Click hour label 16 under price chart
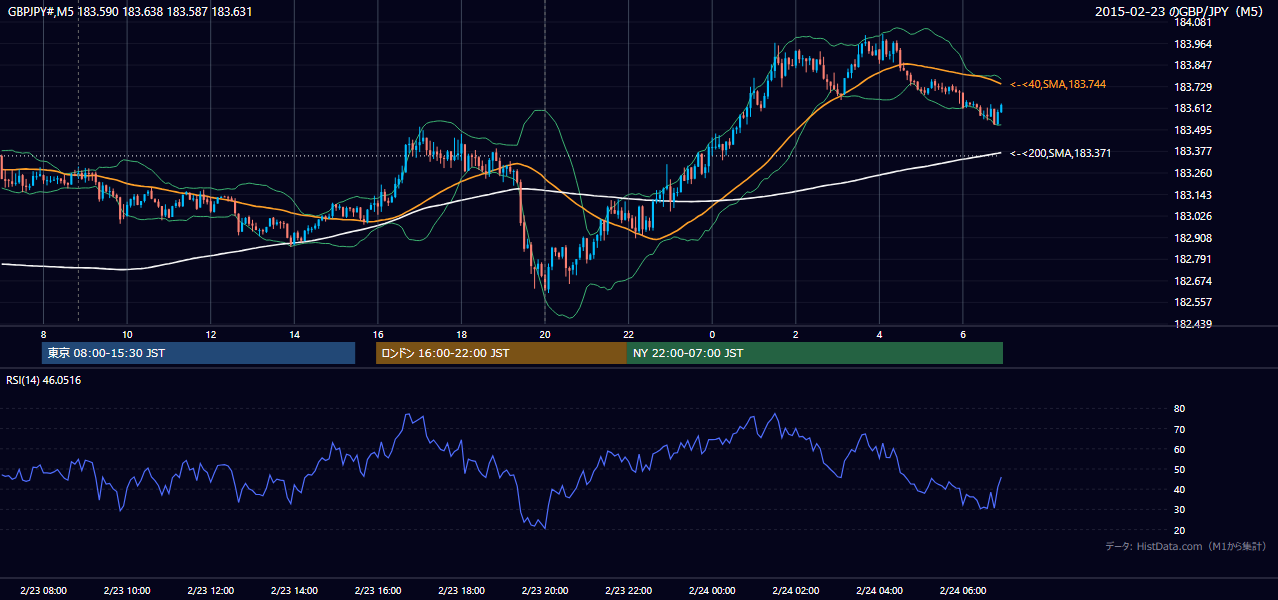The width and height of the screenshot is (1278, 600). pos(377,334)
